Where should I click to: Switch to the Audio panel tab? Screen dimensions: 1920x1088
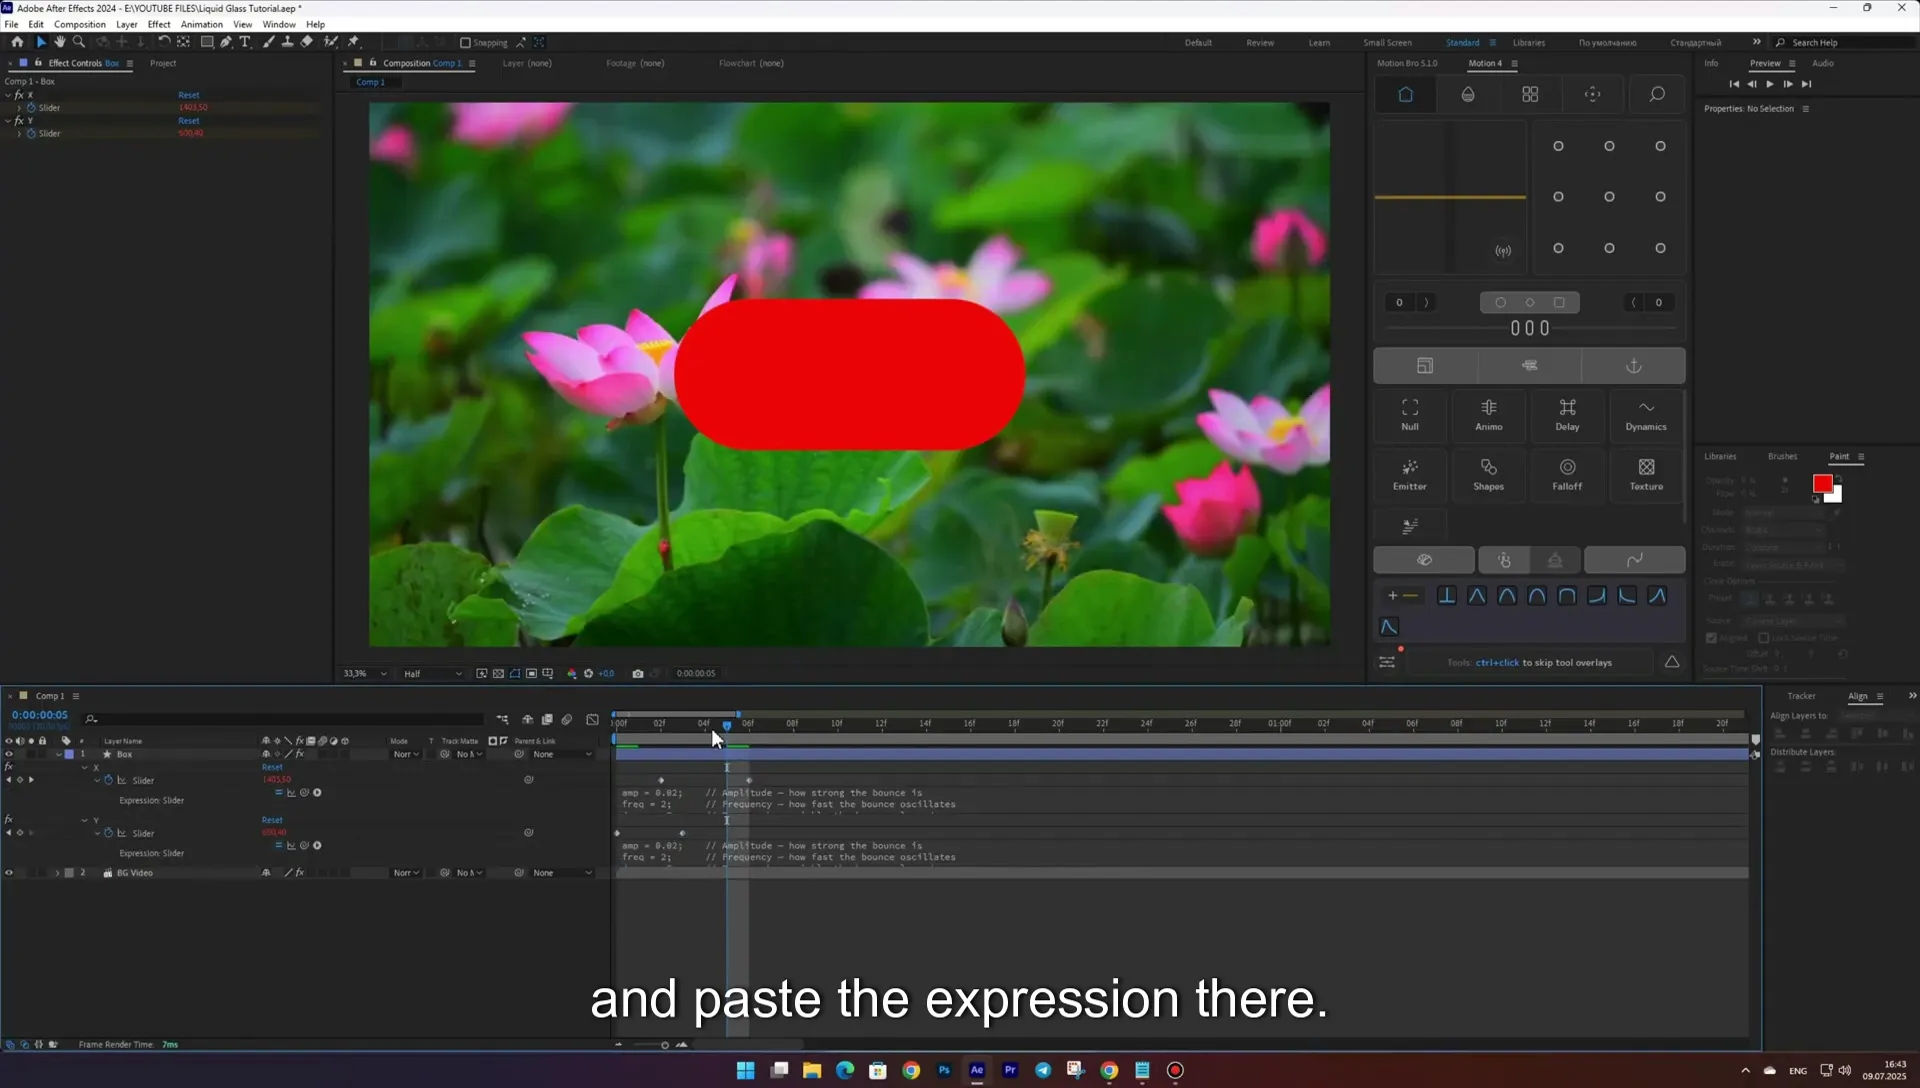1823,63
